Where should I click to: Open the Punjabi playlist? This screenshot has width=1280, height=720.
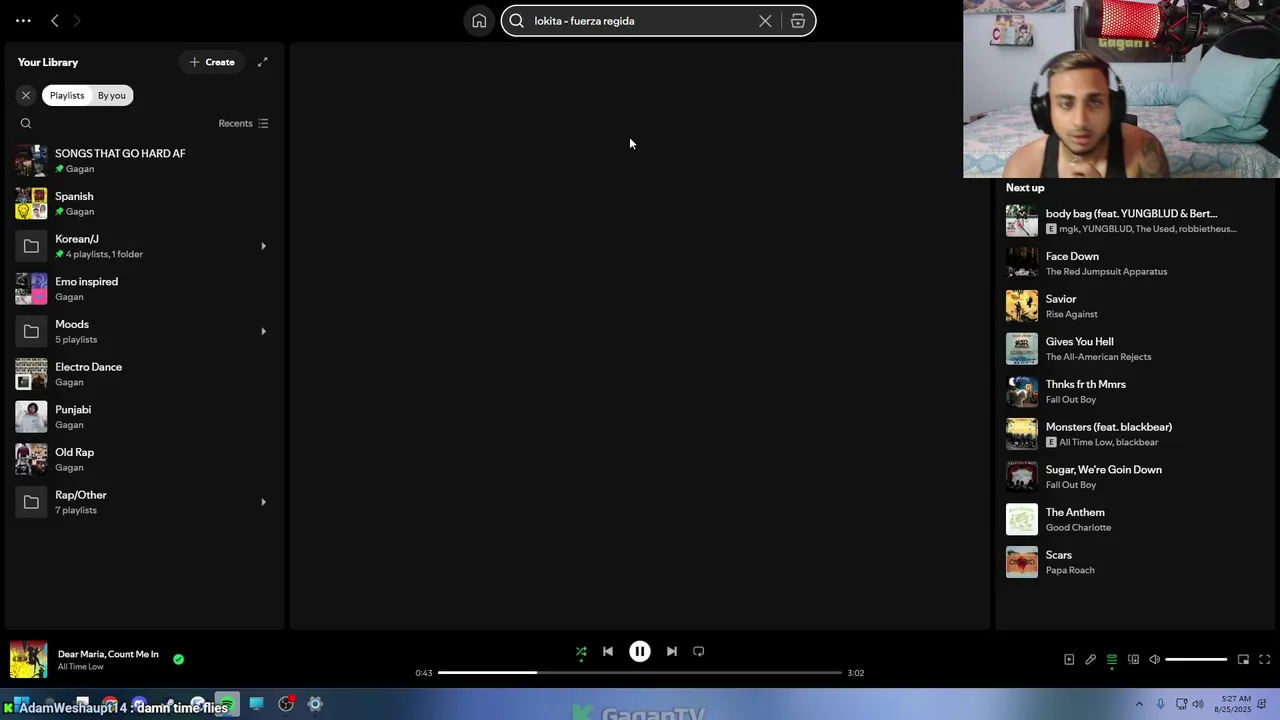[x=144, y=417]
